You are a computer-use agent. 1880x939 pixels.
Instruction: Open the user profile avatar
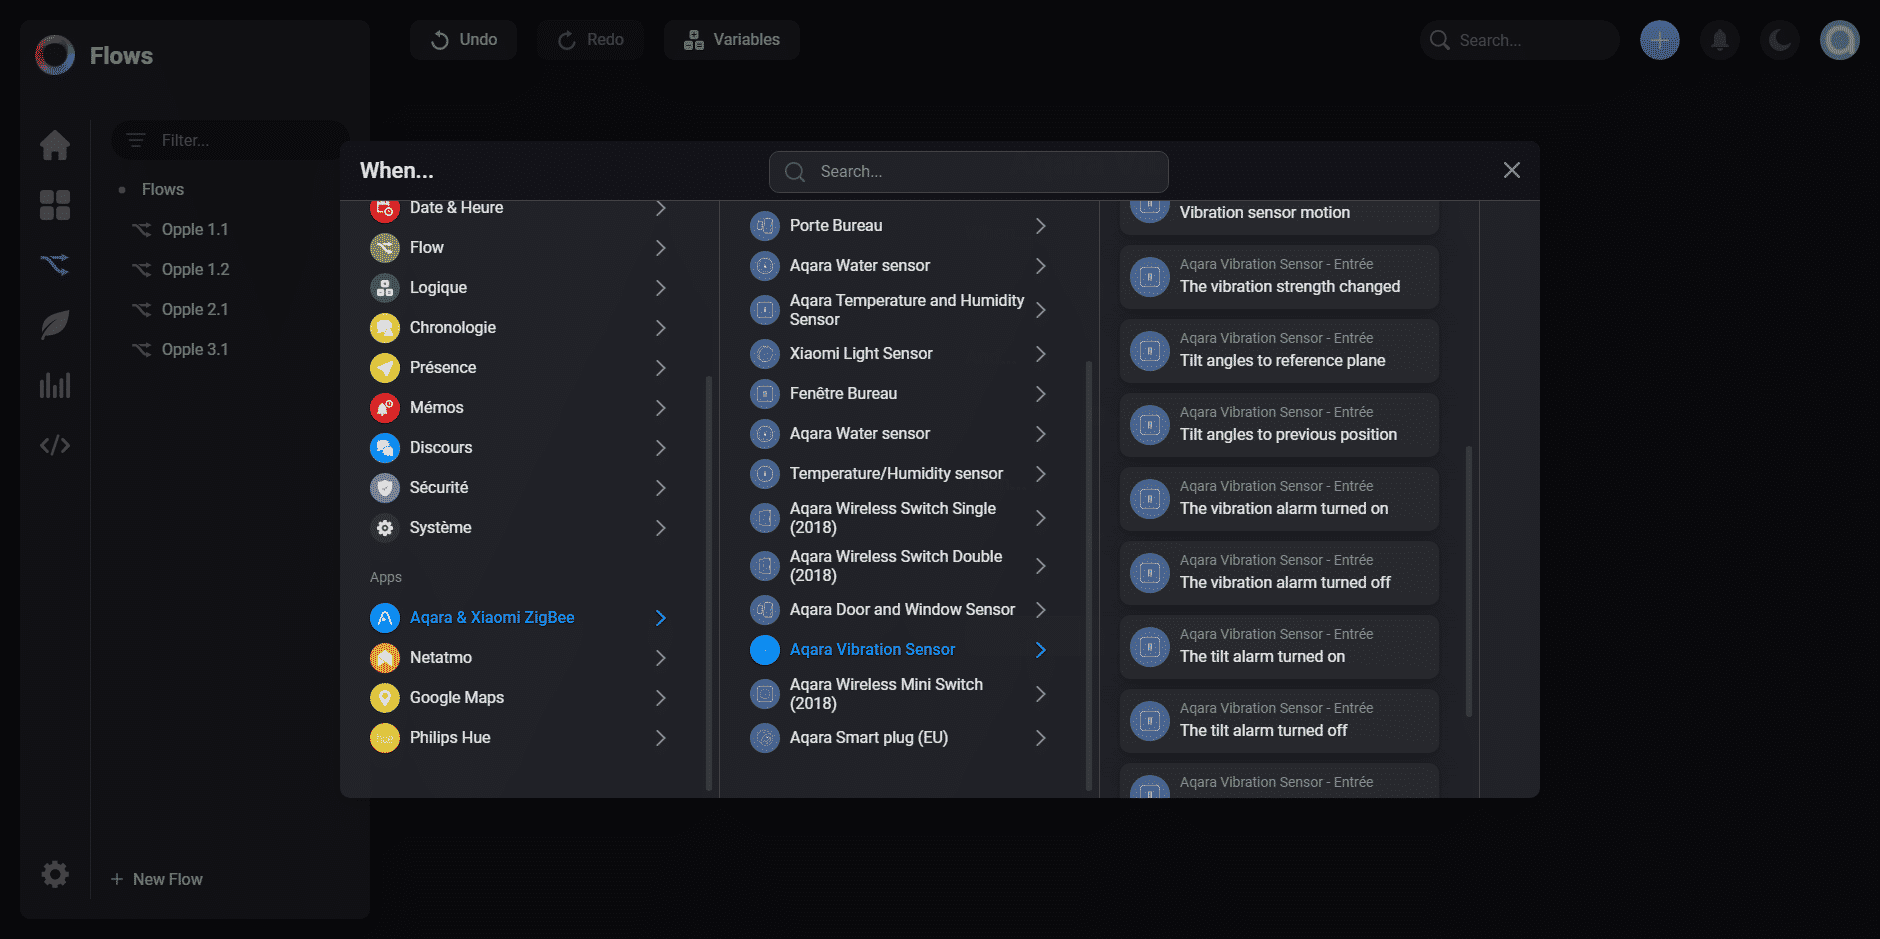click(1840, 40)
